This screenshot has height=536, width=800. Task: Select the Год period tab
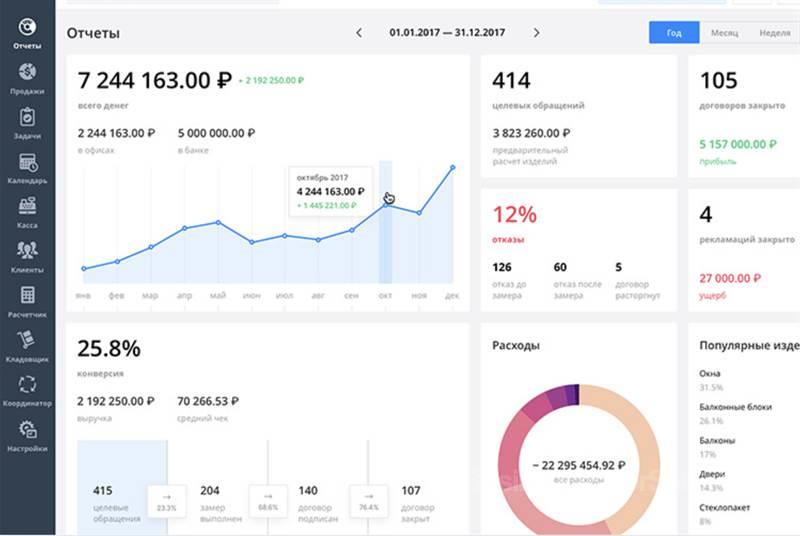click(x=674, y=33)
